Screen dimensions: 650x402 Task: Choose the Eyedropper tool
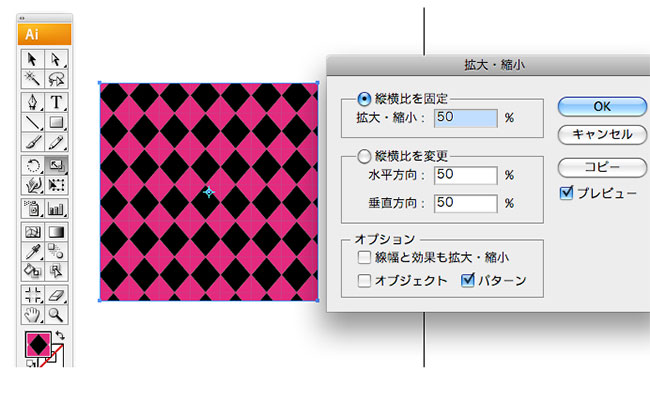(x=33, y=252)
